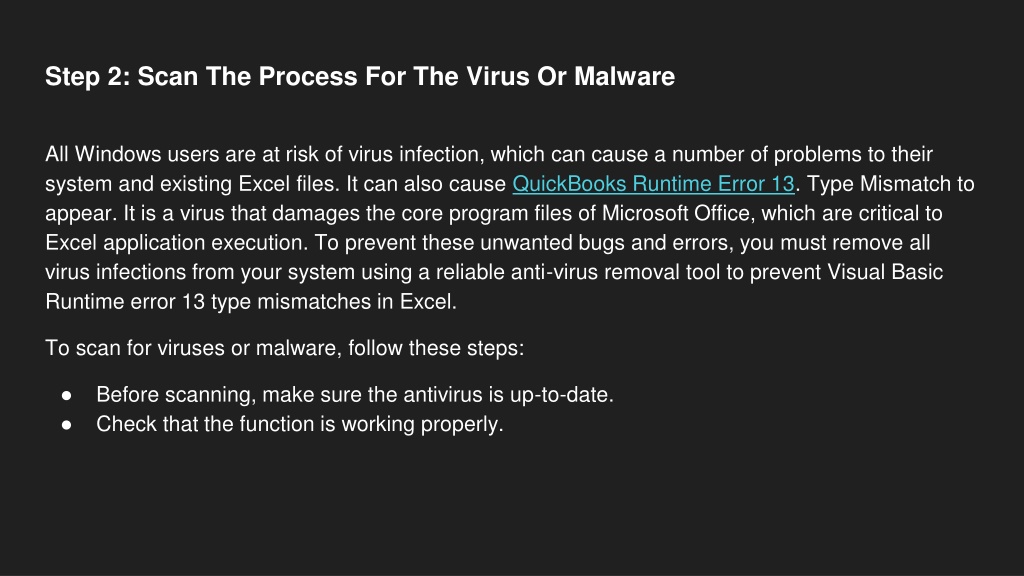This screenshot has width=1024, height=576.
Task: Click the phrase 'existing Excel files'
Action: point(248,184)
